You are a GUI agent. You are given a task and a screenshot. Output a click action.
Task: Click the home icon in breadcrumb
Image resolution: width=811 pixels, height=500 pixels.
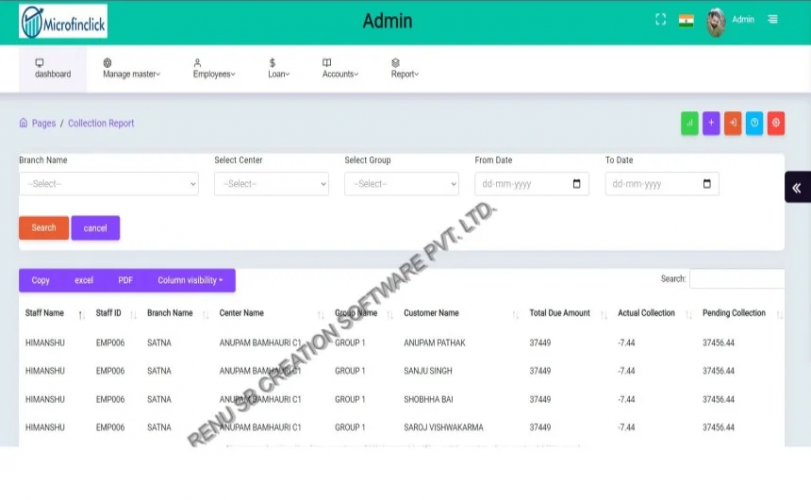23,123
